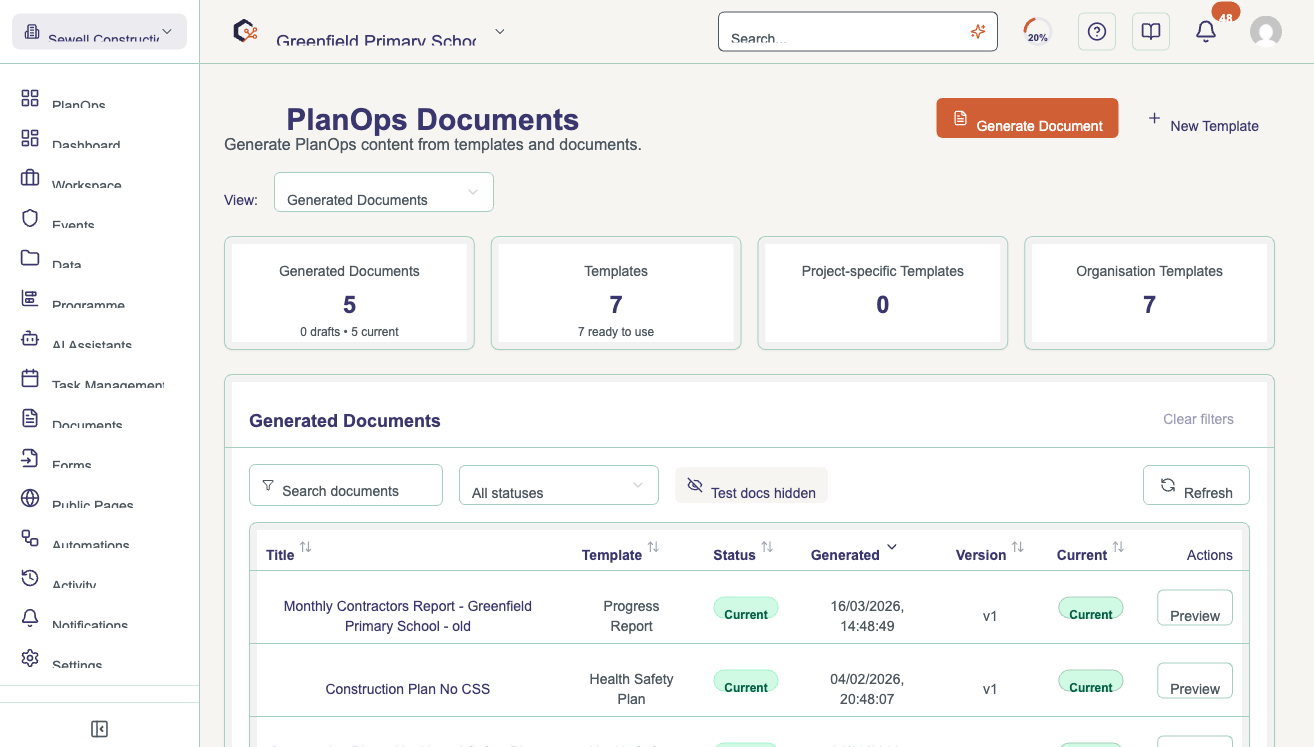
Task: Expand Greenfield Primary School project dropdown
Action: (x=500, y=32)
